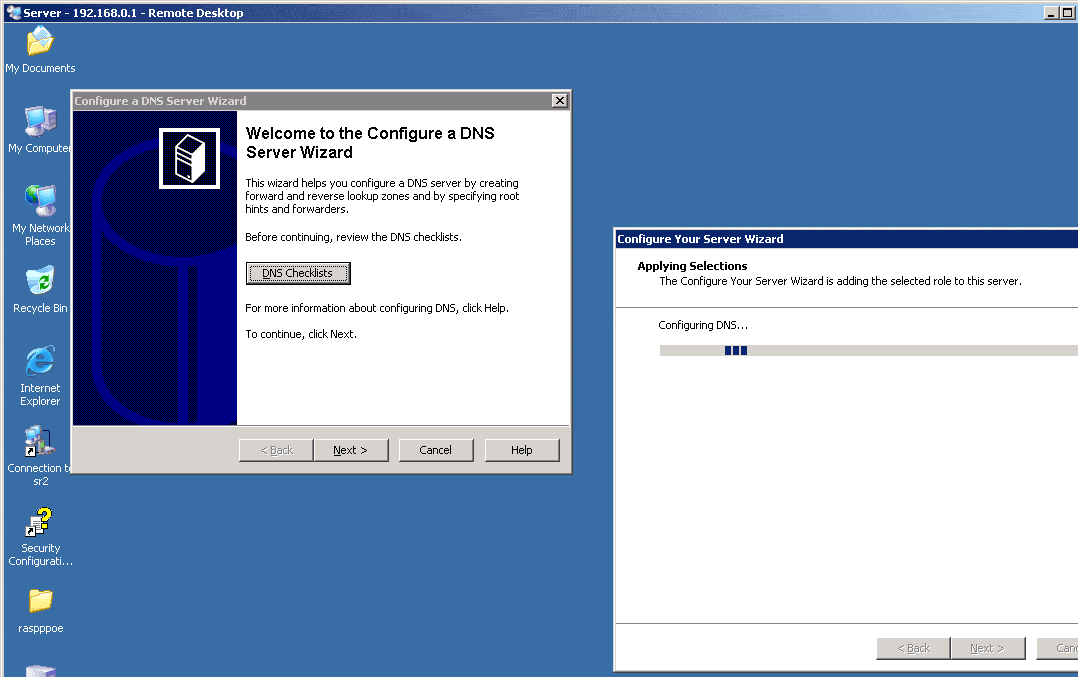Click Back in Configure Your Server Wizard
This screenshot has width=1078, height=677.
pyautogui.click(x=913, y=648)
